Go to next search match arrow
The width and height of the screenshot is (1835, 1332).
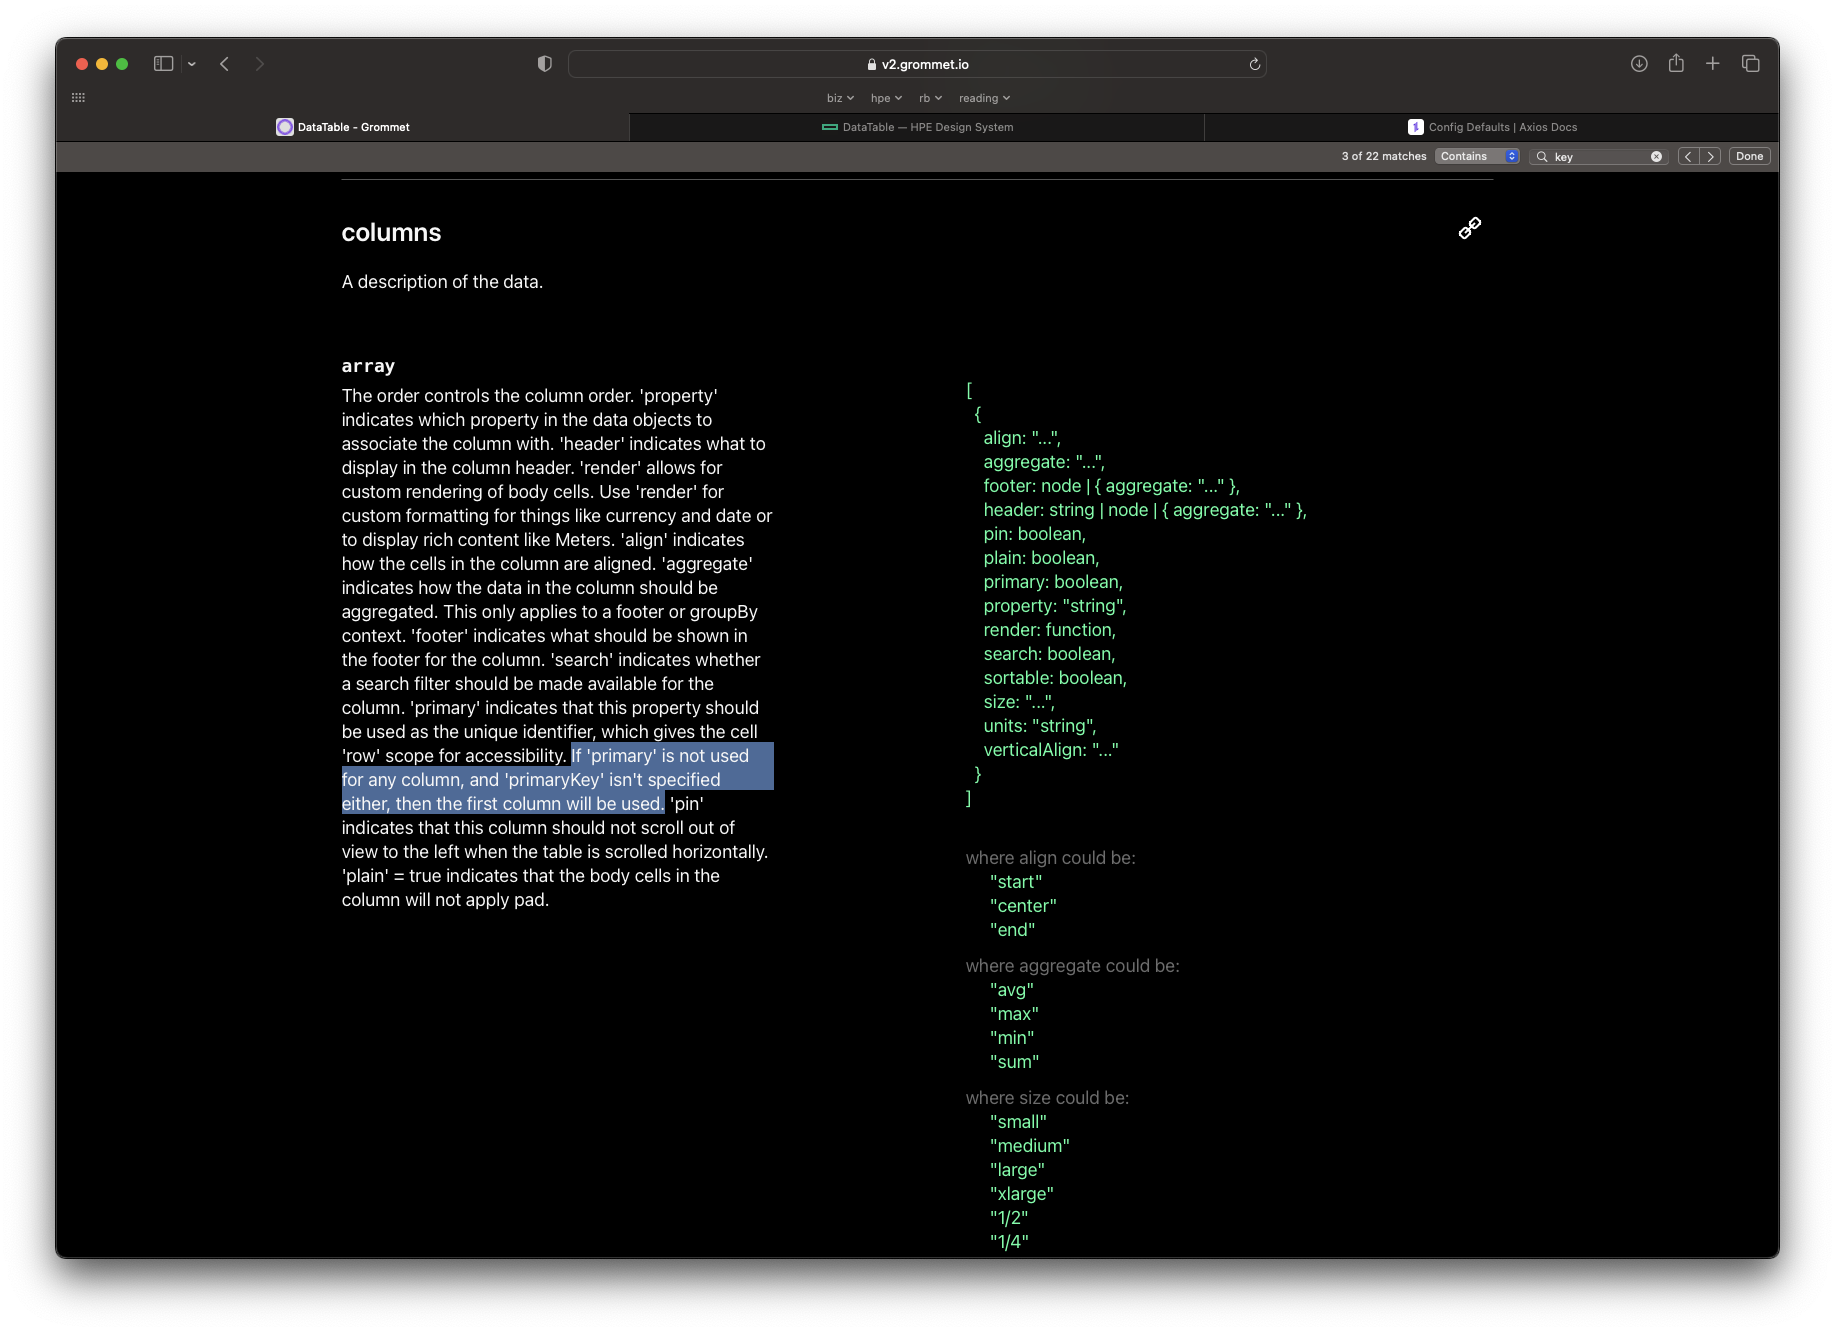click(x=1710, y=156)
